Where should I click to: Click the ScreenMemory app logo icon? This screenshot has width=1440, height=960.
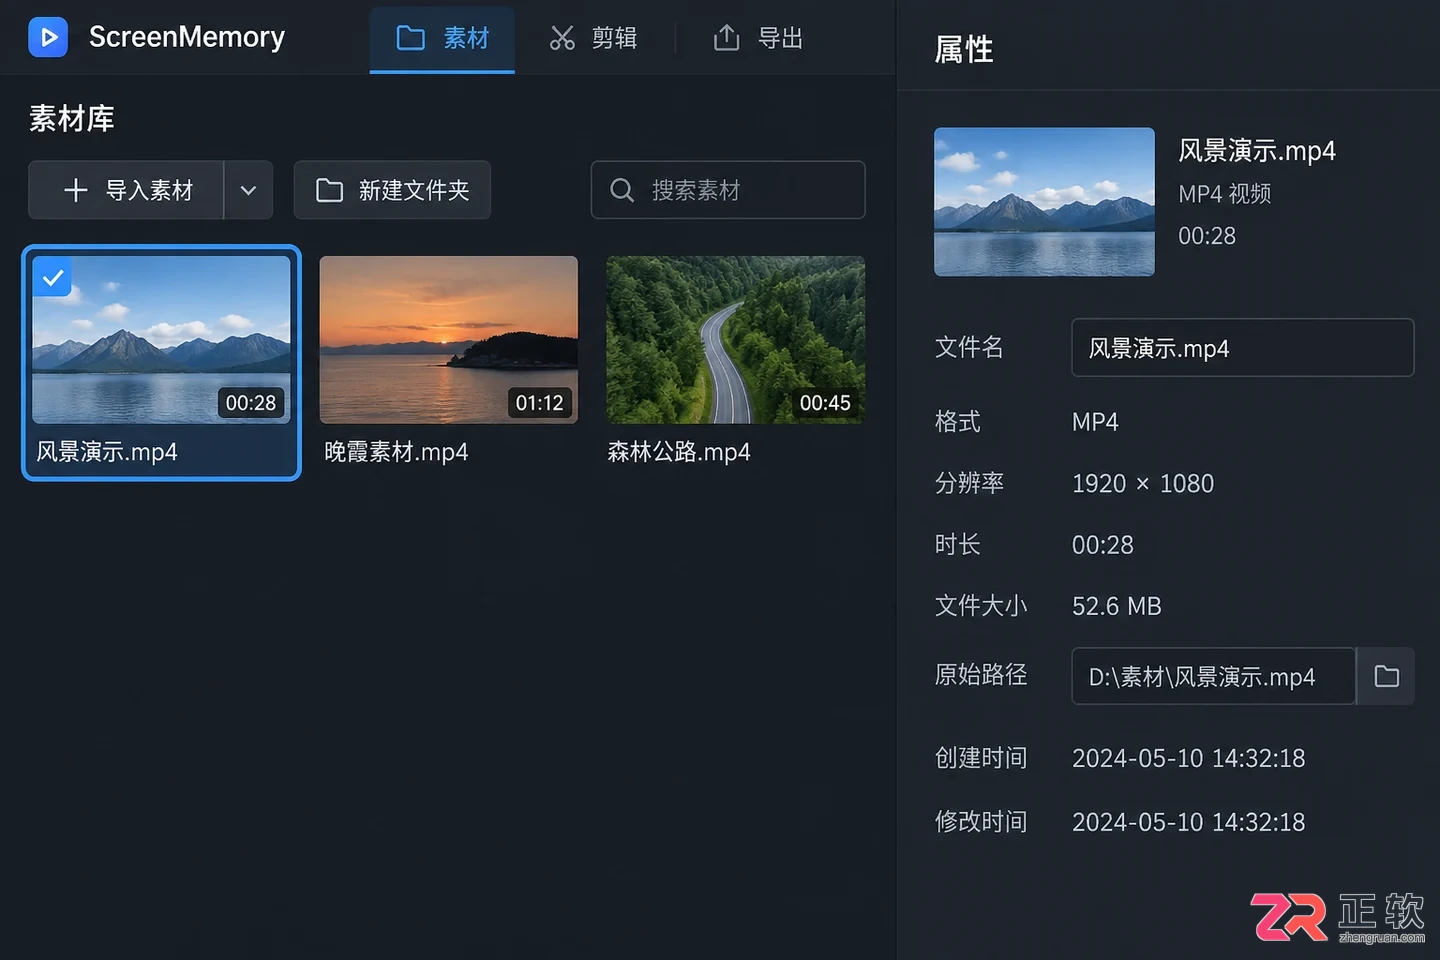tap(48, 38)
